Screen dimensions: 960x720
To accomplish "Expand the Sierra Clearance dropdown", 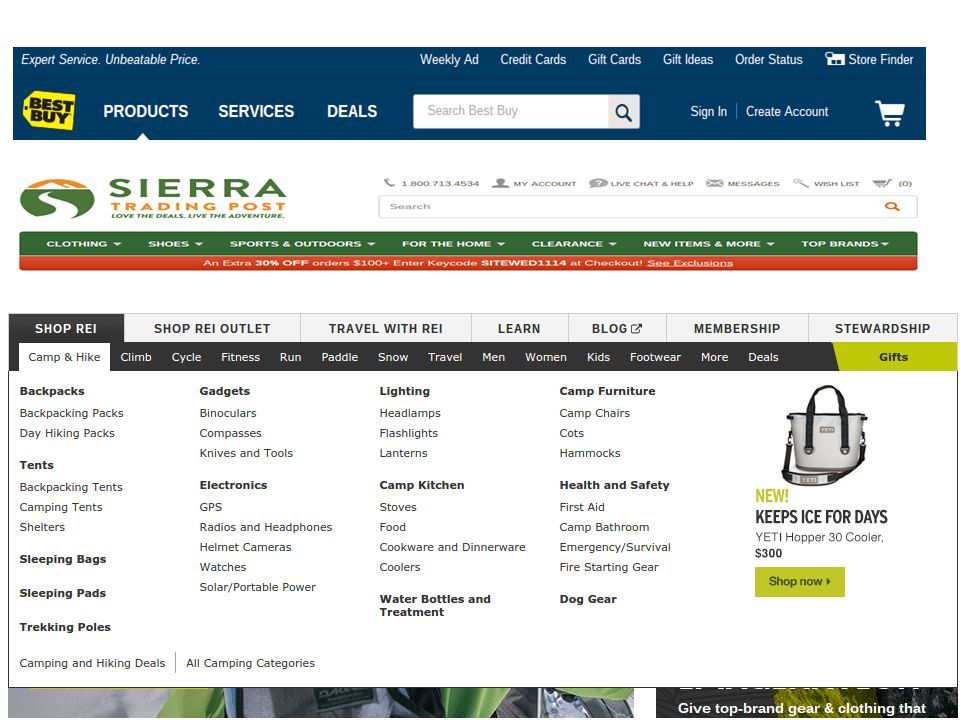I will pos(574,244).
